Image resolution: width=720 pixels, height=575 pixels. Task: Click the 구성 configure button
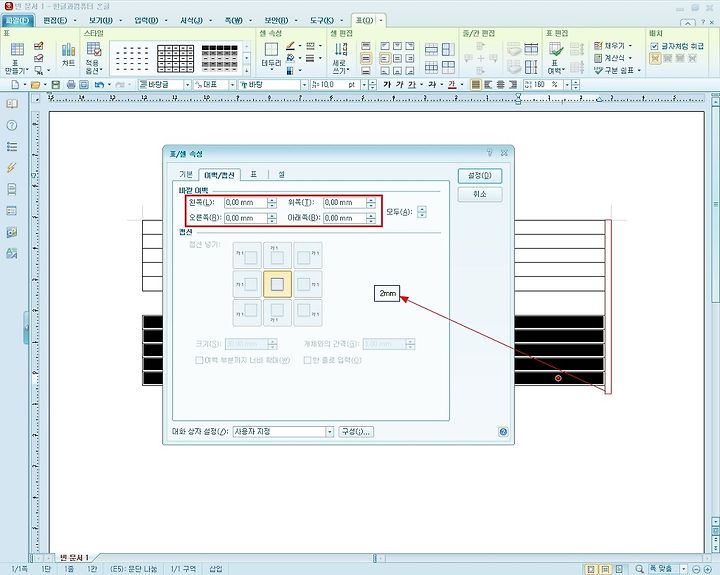[356, 432]
